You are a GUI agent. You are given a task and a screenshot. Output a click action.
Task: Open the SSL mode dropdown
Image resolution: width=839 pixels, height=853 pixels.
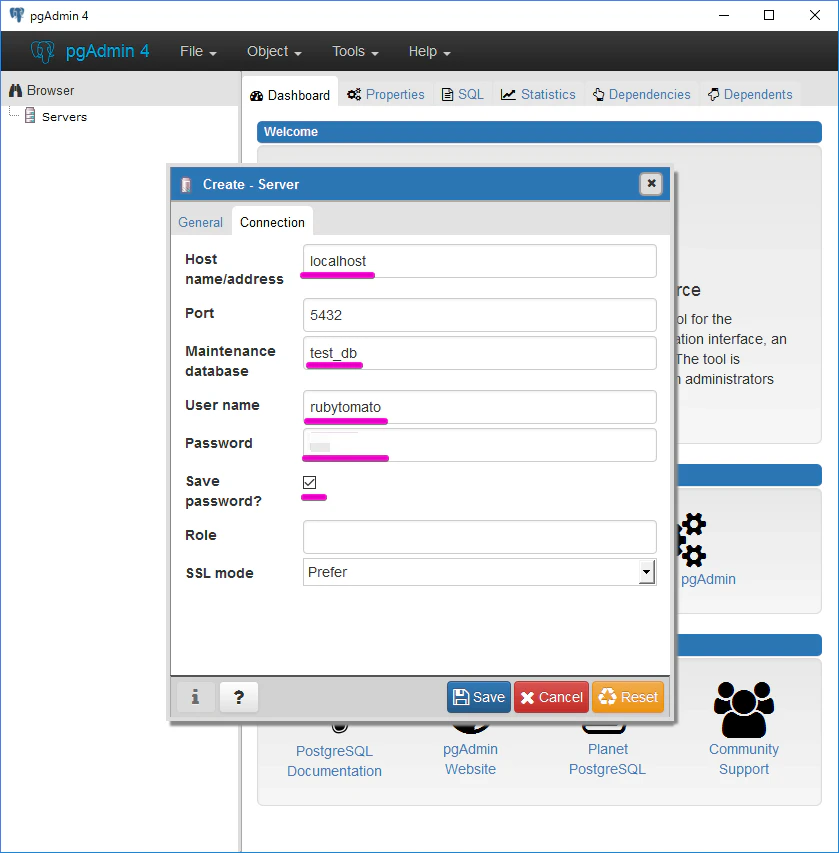point(479,572)
